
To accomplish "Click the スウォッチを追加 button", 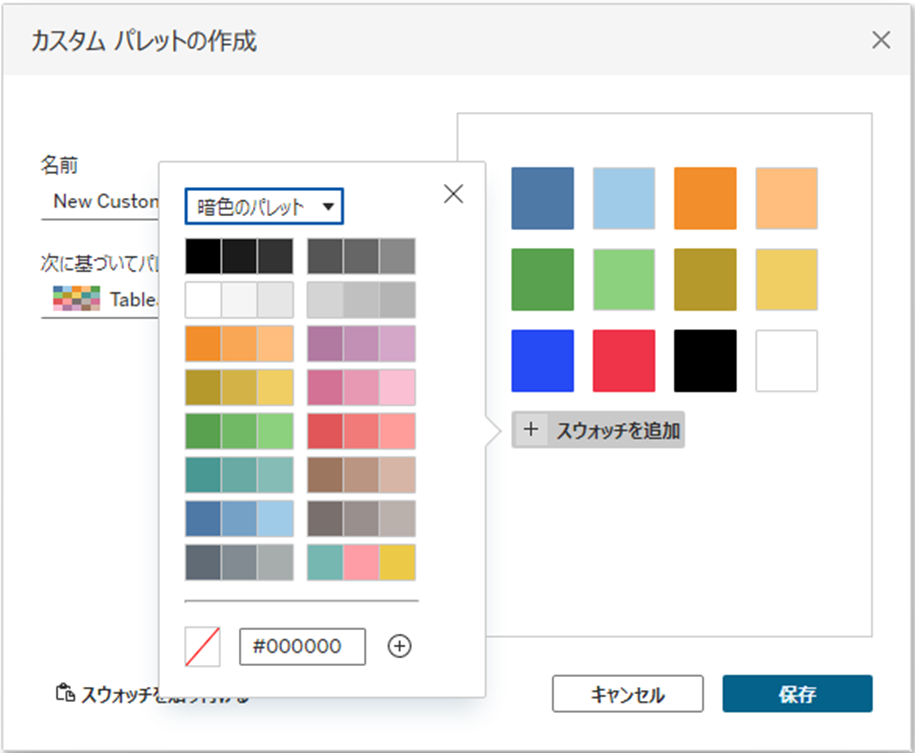I will 598,430.
